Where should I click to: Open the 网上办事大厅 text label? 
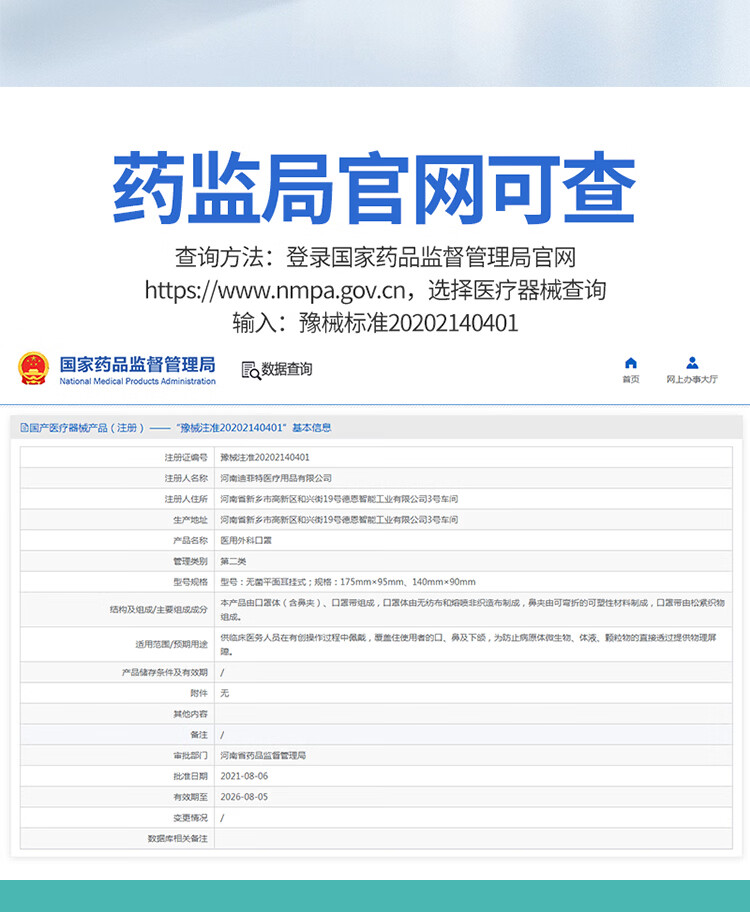tap(692, 380)
